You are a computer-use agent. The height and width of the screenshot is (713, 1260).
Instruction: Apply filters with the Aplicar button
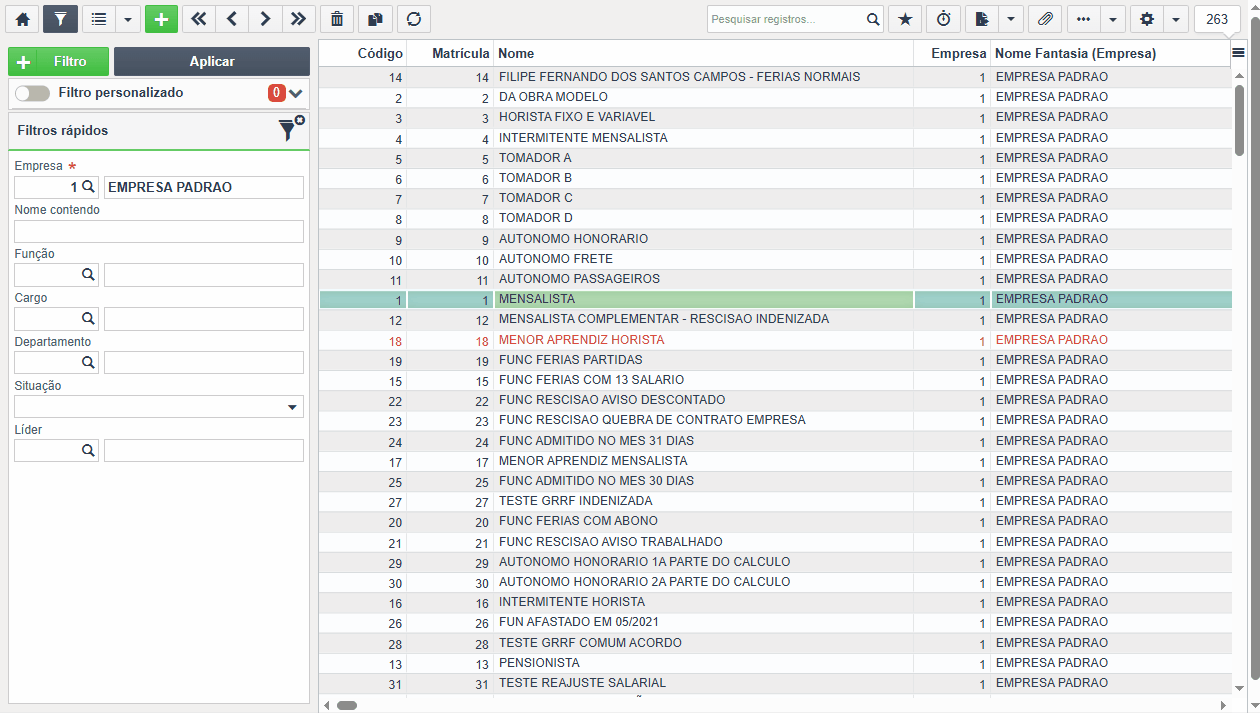point(212,61)
